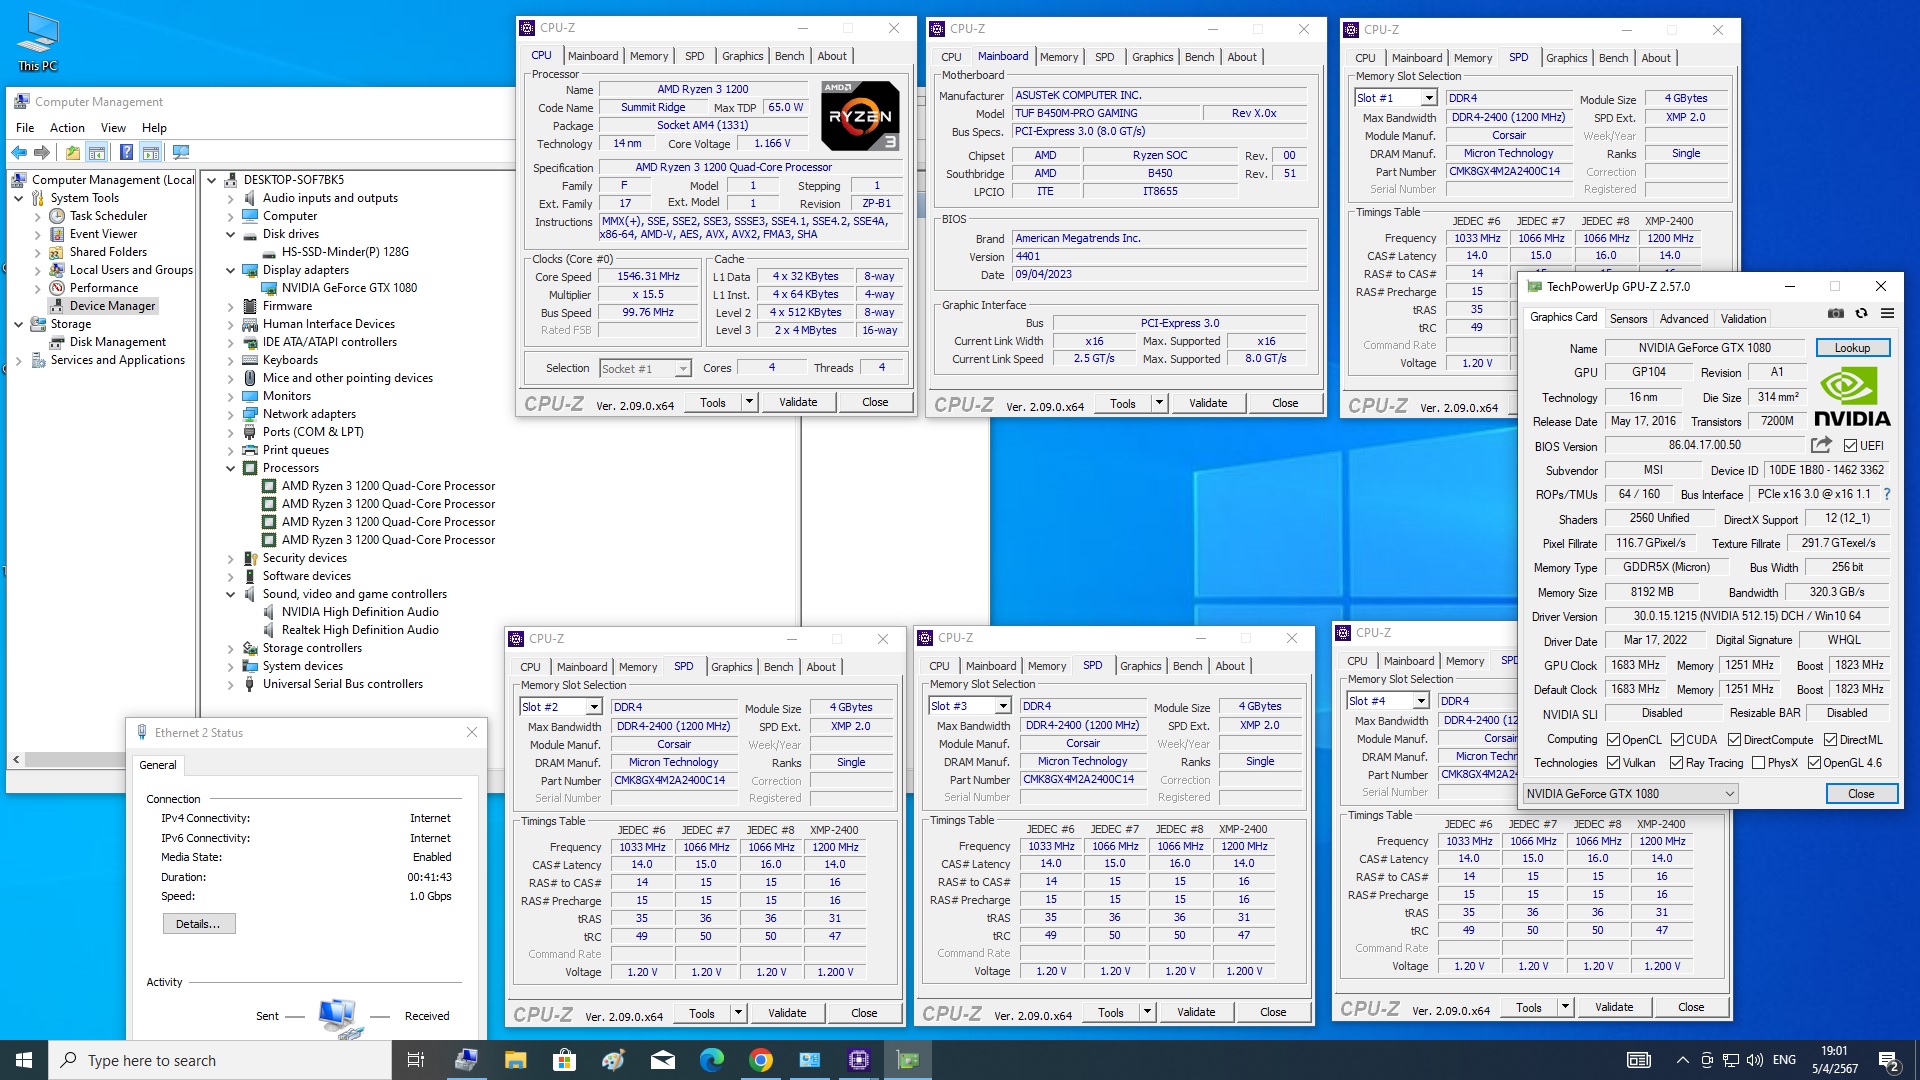Expand the Network adapters node
Screen dimensions: 1920x1080
[231, 415]
